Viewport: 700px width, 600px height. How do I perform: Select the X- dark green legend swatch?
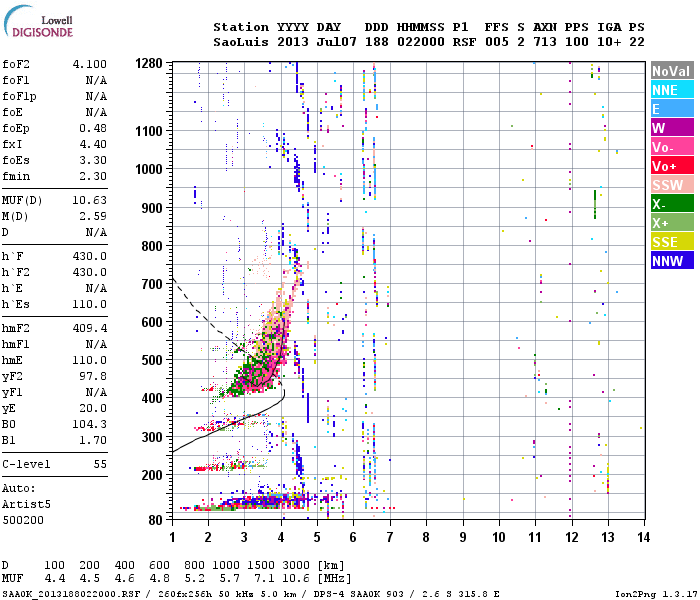tap(672, 204)
